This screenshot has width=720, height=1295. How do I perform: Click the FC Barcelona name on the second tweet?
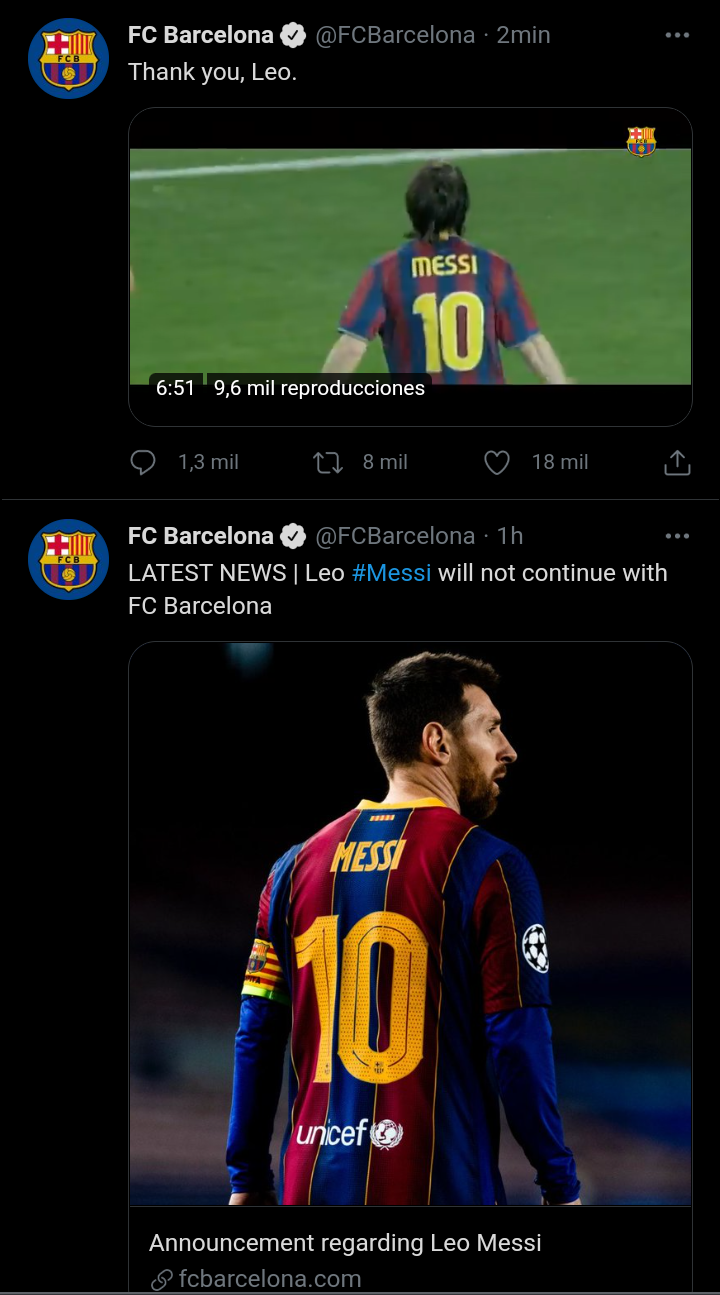point(200,536)
